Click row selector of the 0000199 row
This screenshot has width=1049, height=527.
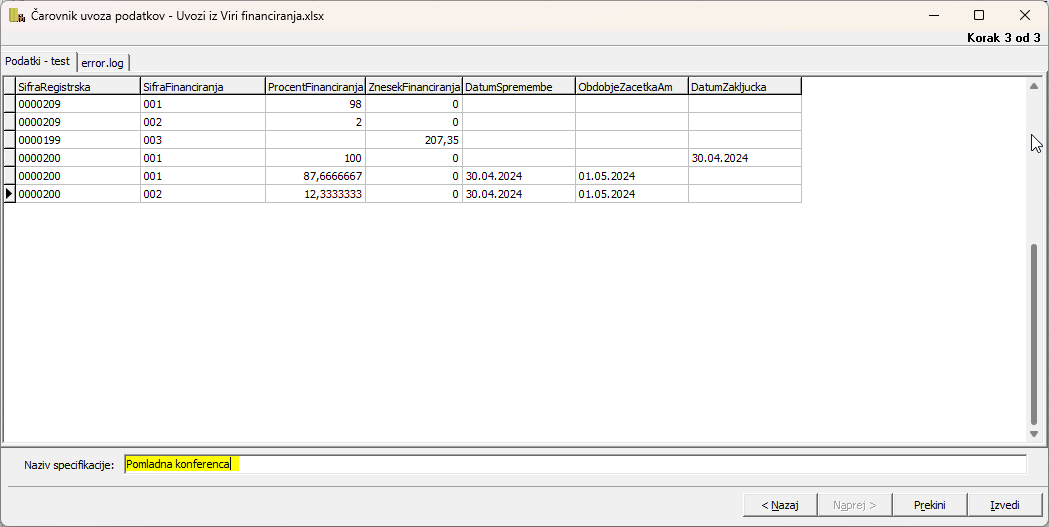pyautogui.click(x=9, y=140)
